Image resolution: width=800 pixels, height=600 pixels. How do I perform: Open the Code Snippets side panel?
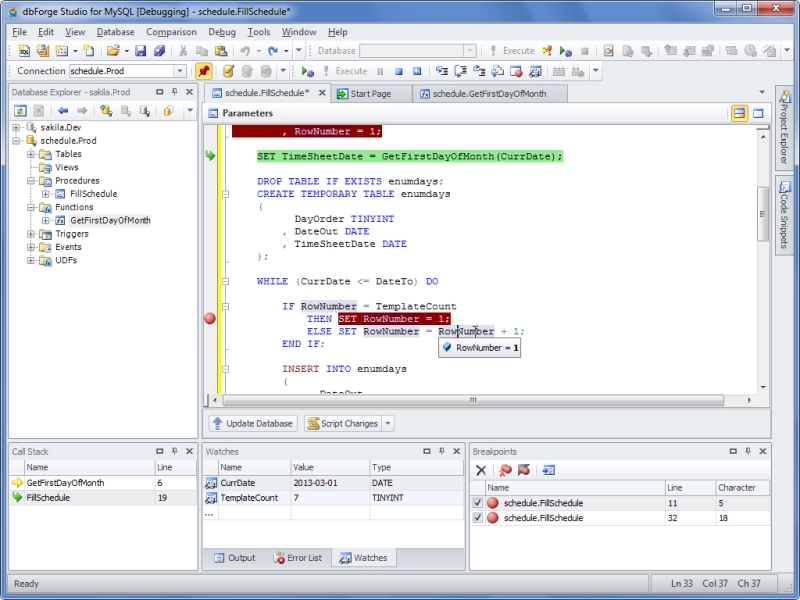784,214
